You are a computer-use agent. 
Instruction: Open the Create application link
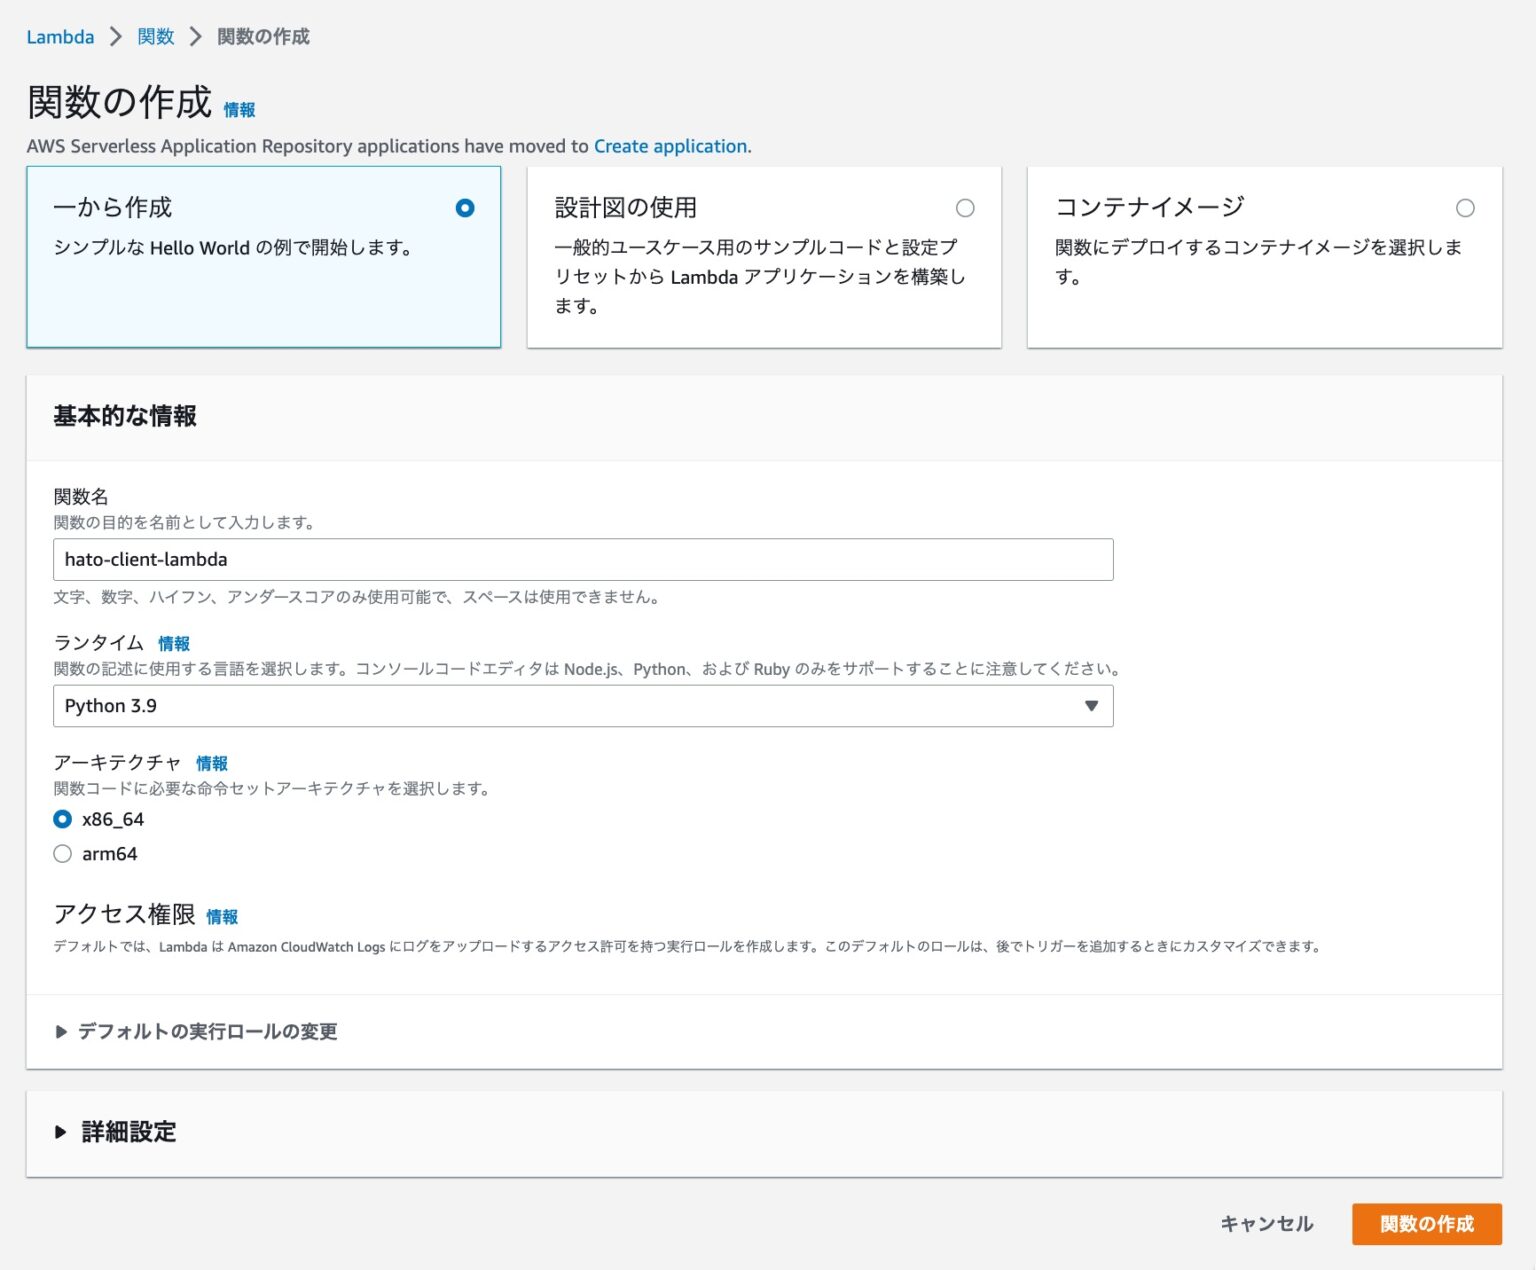click(670, 146)
